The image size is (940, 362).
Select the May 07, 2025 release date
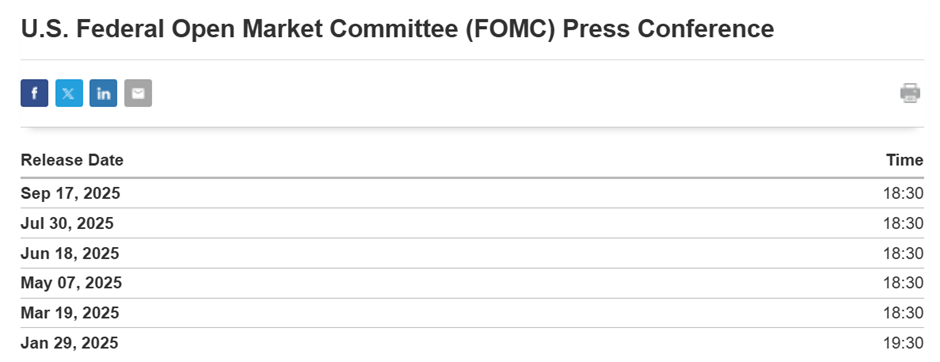[x=71, y=282]
